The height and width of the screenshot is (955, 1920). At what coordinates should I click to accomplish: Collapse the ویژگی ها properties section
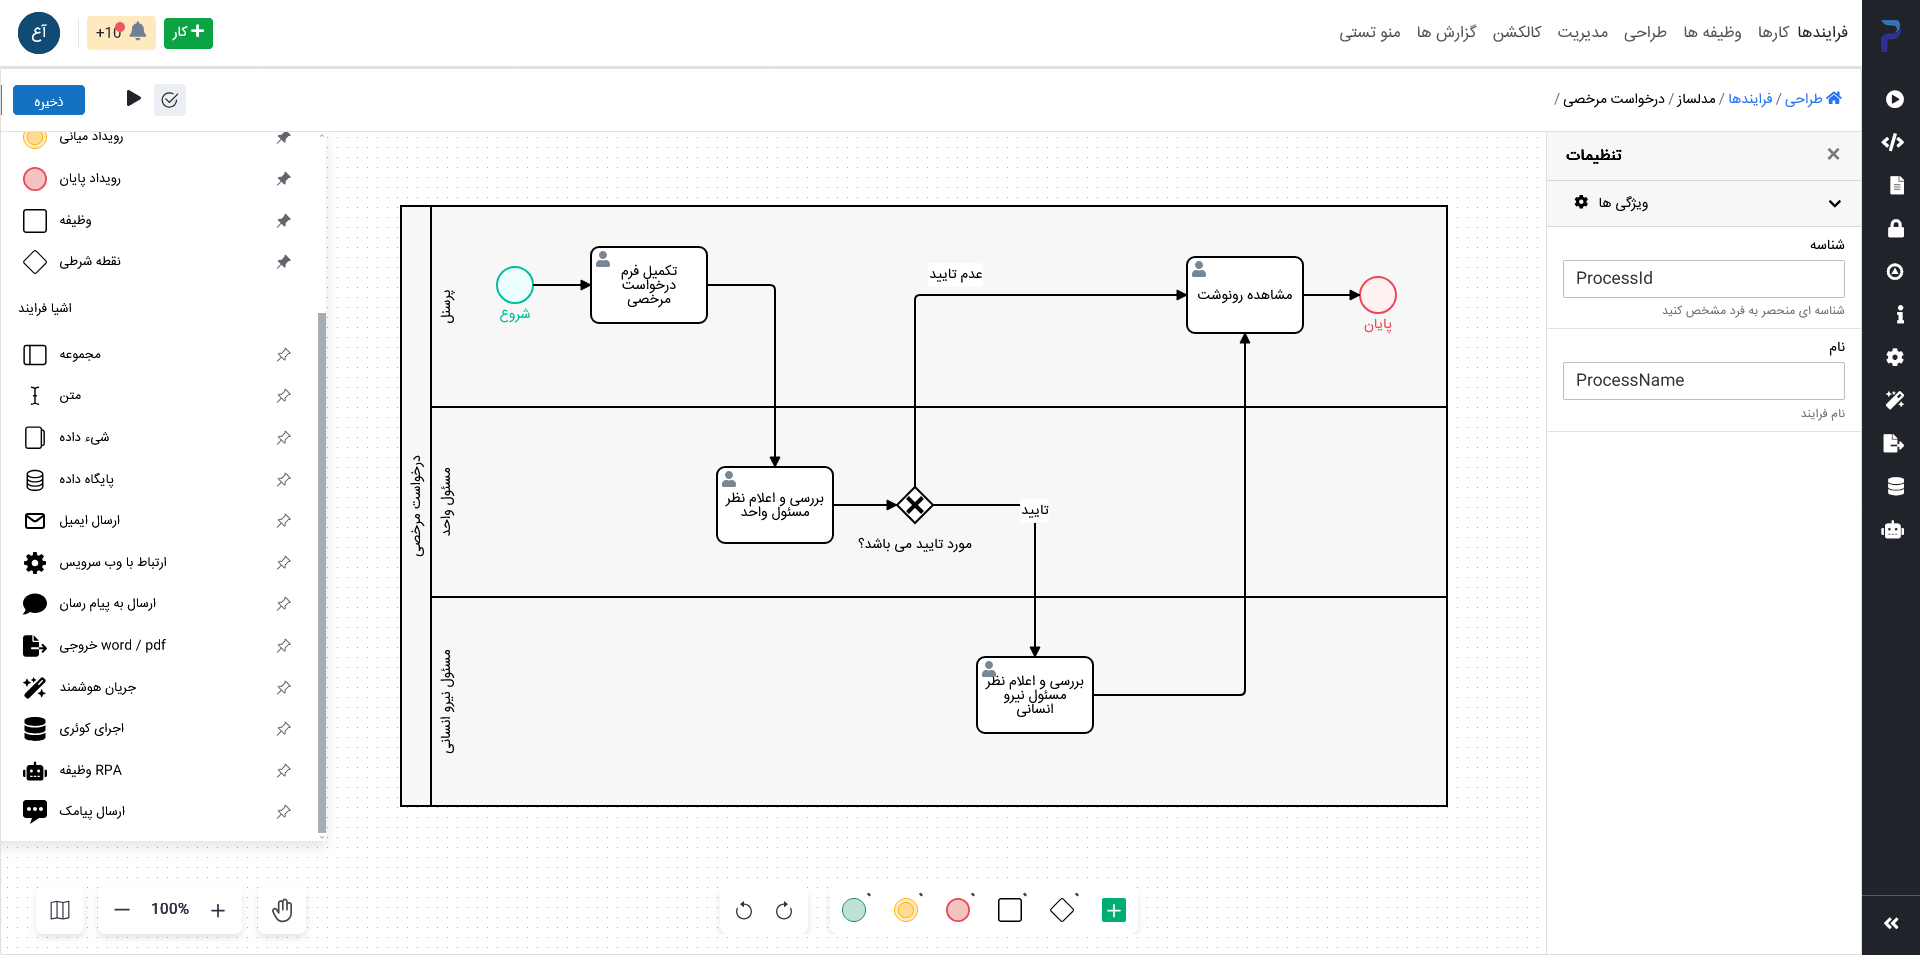click(x=1834, y=203)
